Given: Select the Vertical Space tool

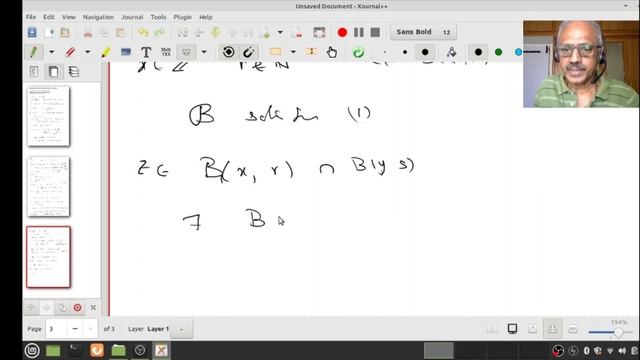Looking at the screenshot, I should coord(311,52).
